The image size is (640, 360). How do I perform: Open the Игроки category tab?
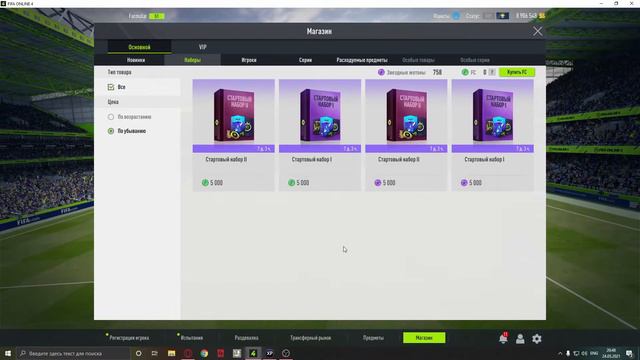[249, 60]
